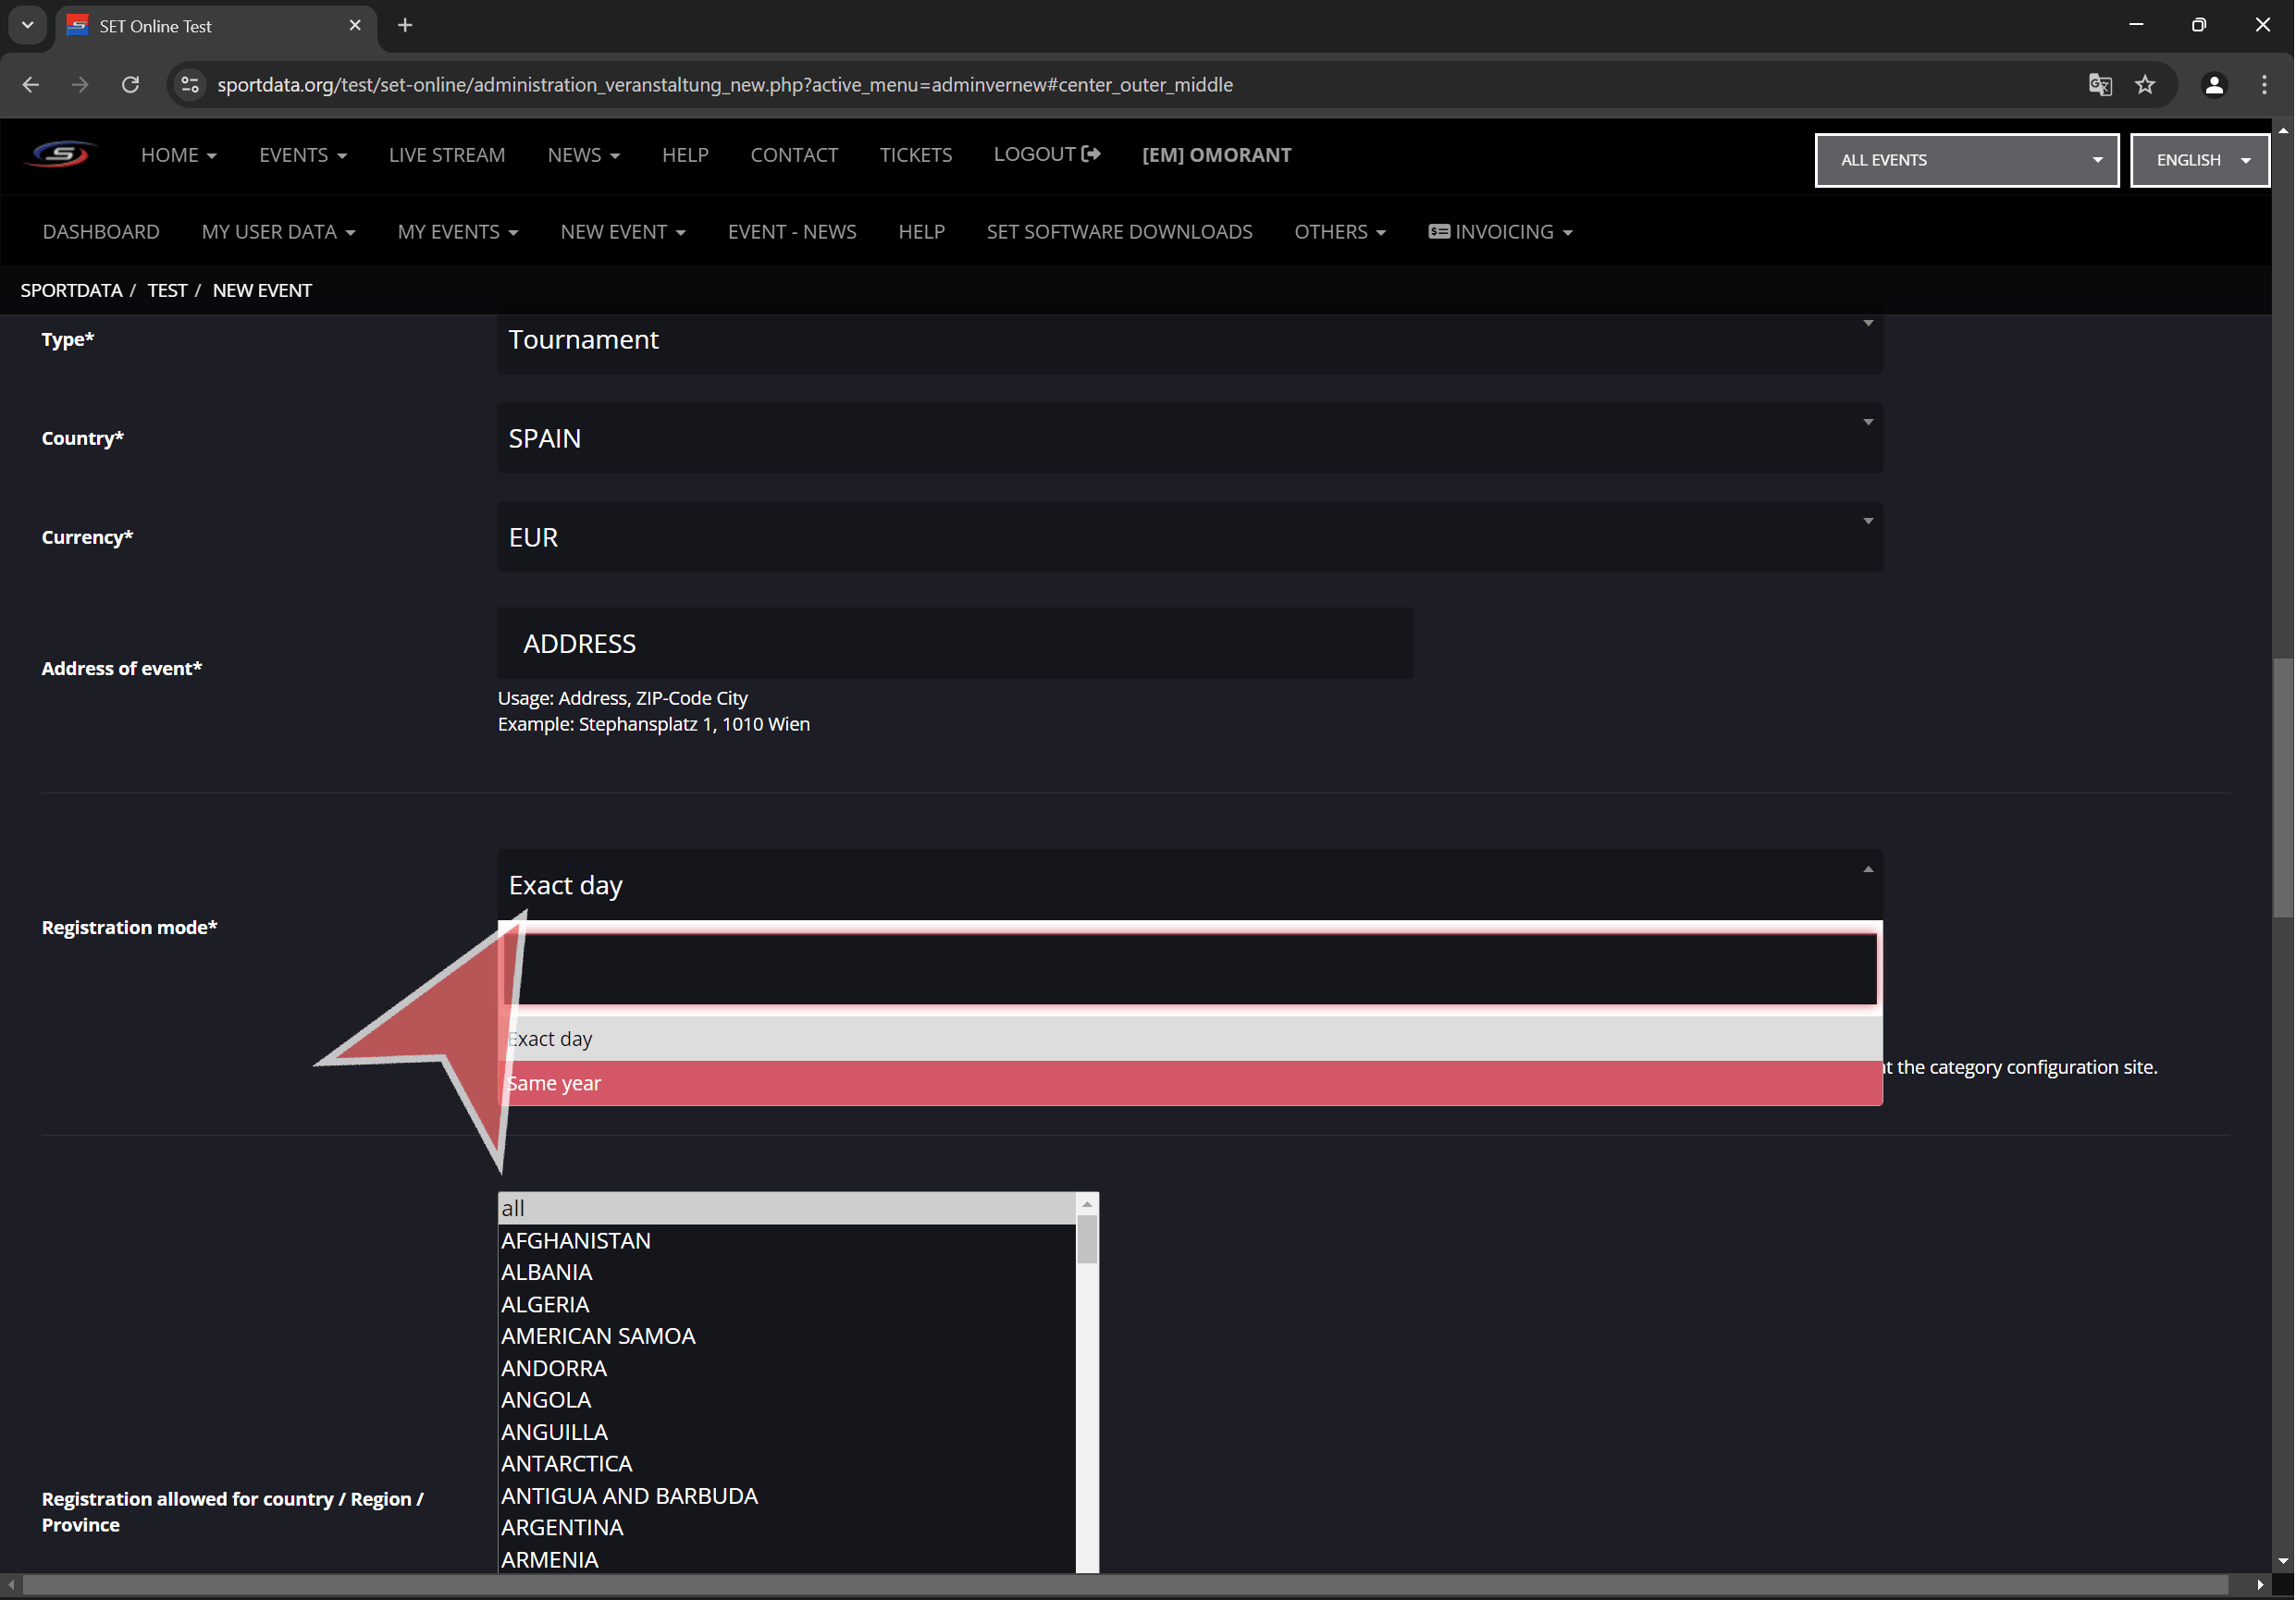Click the site information icon in address bar
2296x1600 pixels.
coord(190,85)
